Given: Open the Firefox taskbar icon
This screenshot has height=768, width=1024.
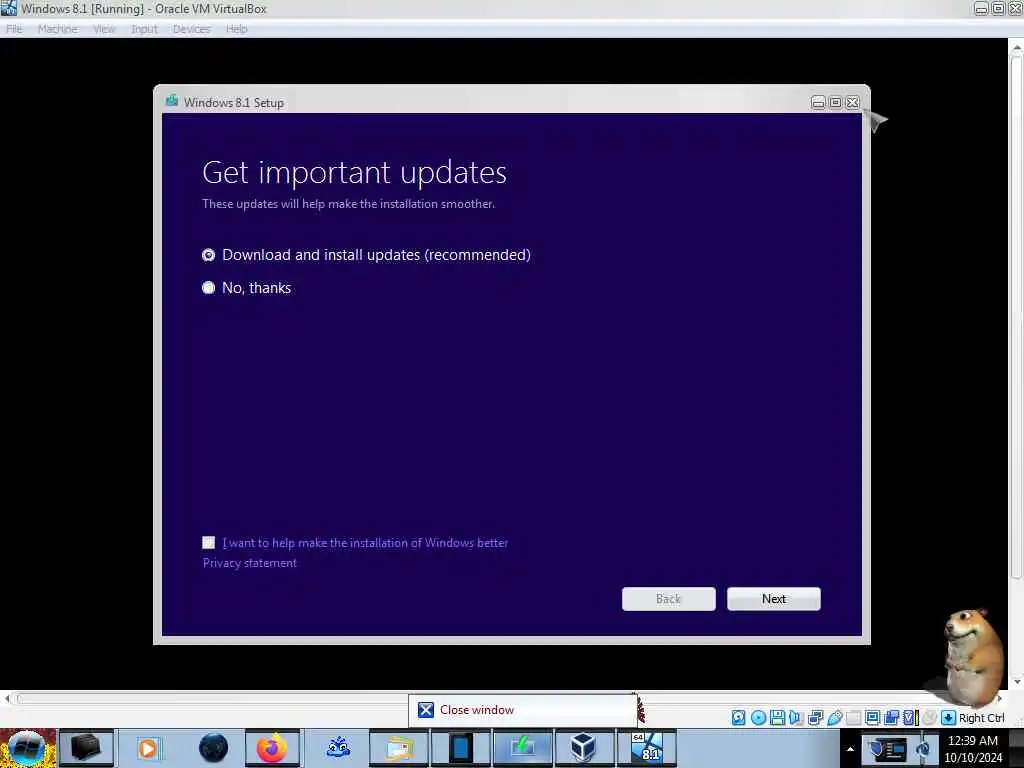Looking at the screenshot, I should click(x=272, y=748).
